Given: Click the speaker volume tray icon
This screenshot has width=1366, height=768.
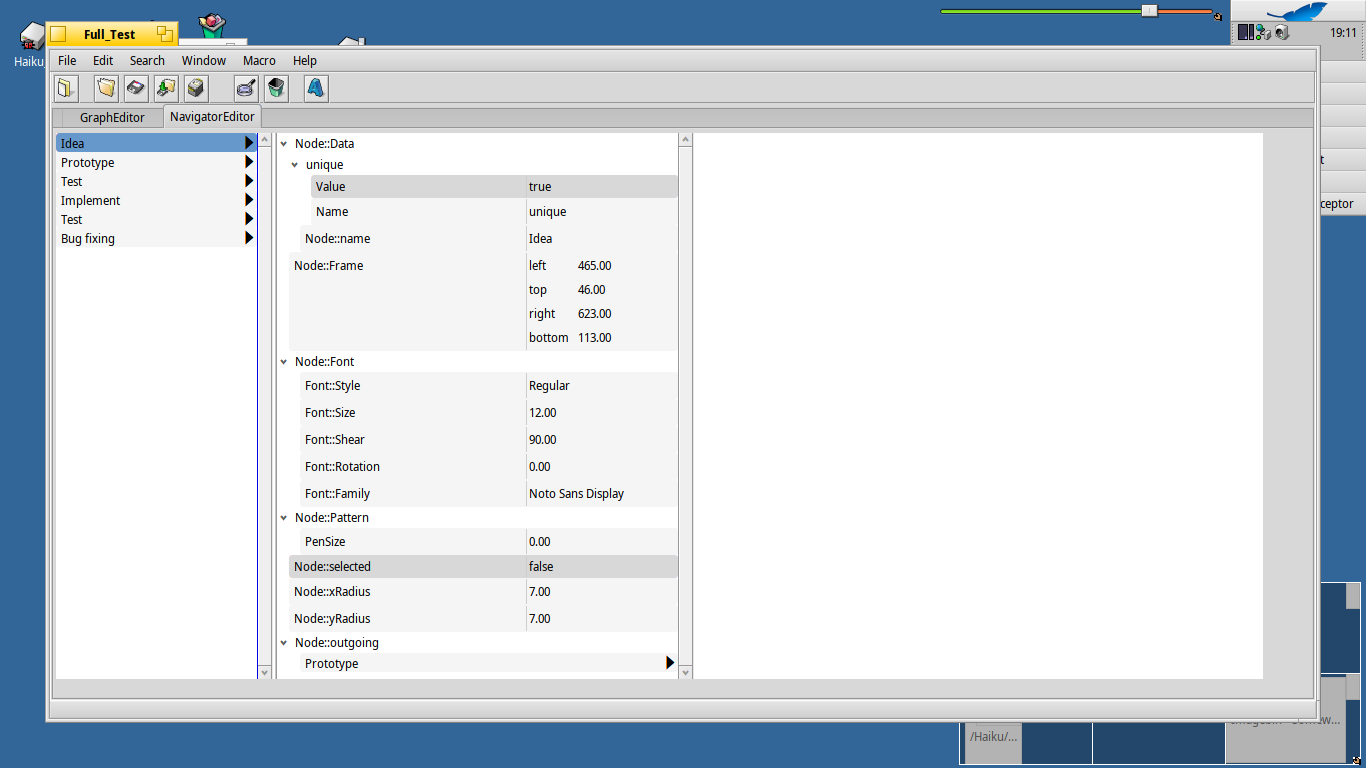Looking at the screenshot, I should click(x=1282, y=33).
